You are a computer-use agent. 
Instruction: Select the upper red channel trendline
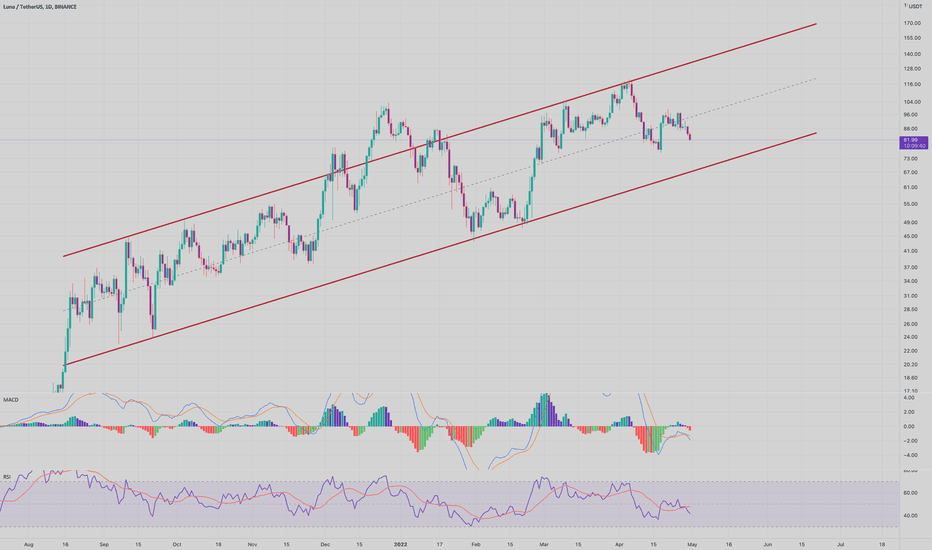[440, 140]
